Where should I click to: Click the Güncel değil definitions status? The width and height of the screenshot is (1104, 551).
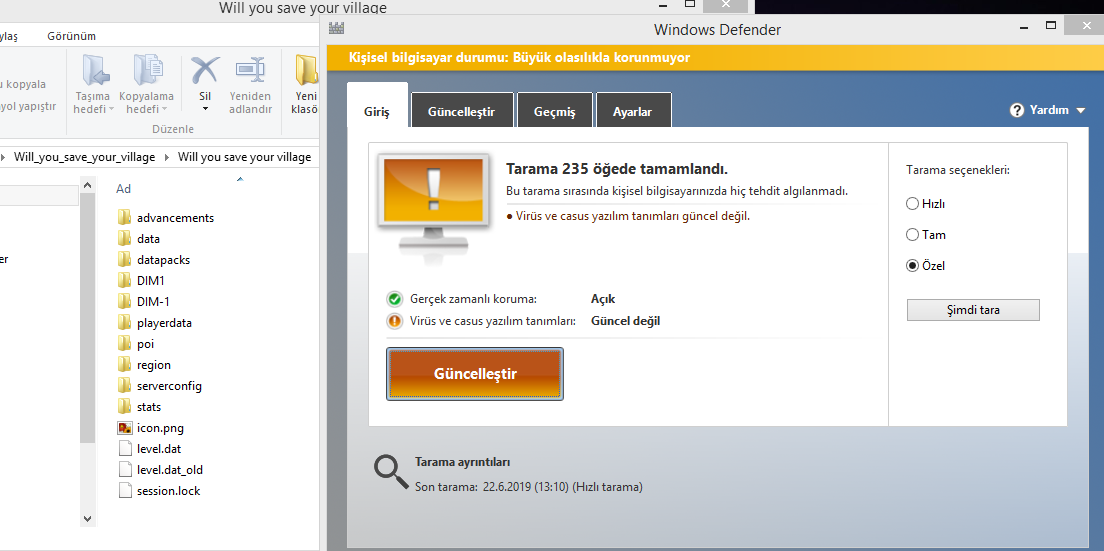point(625,321)
